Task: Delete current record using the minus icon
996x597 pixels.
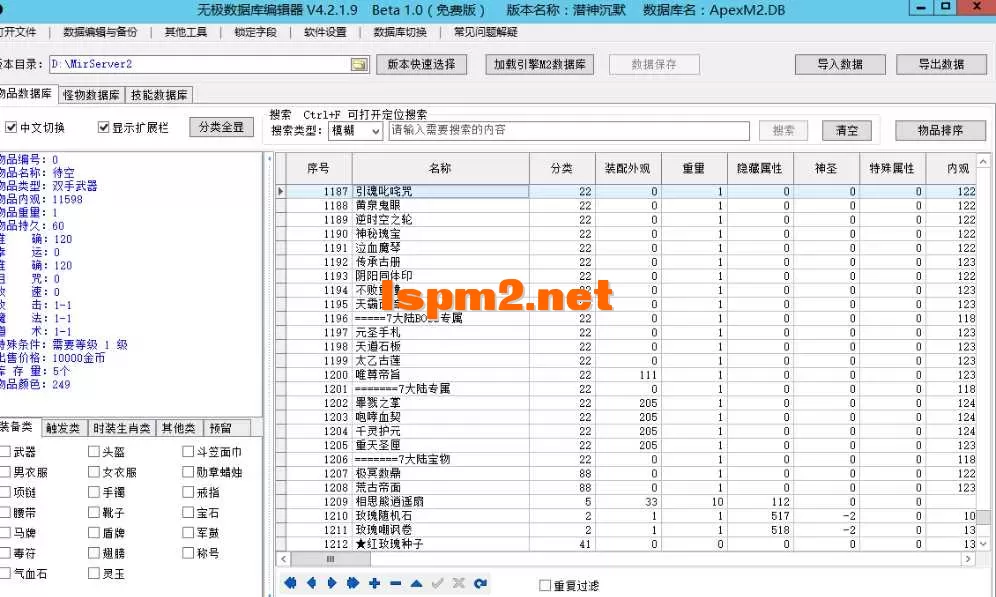Action: coord(395,582)
